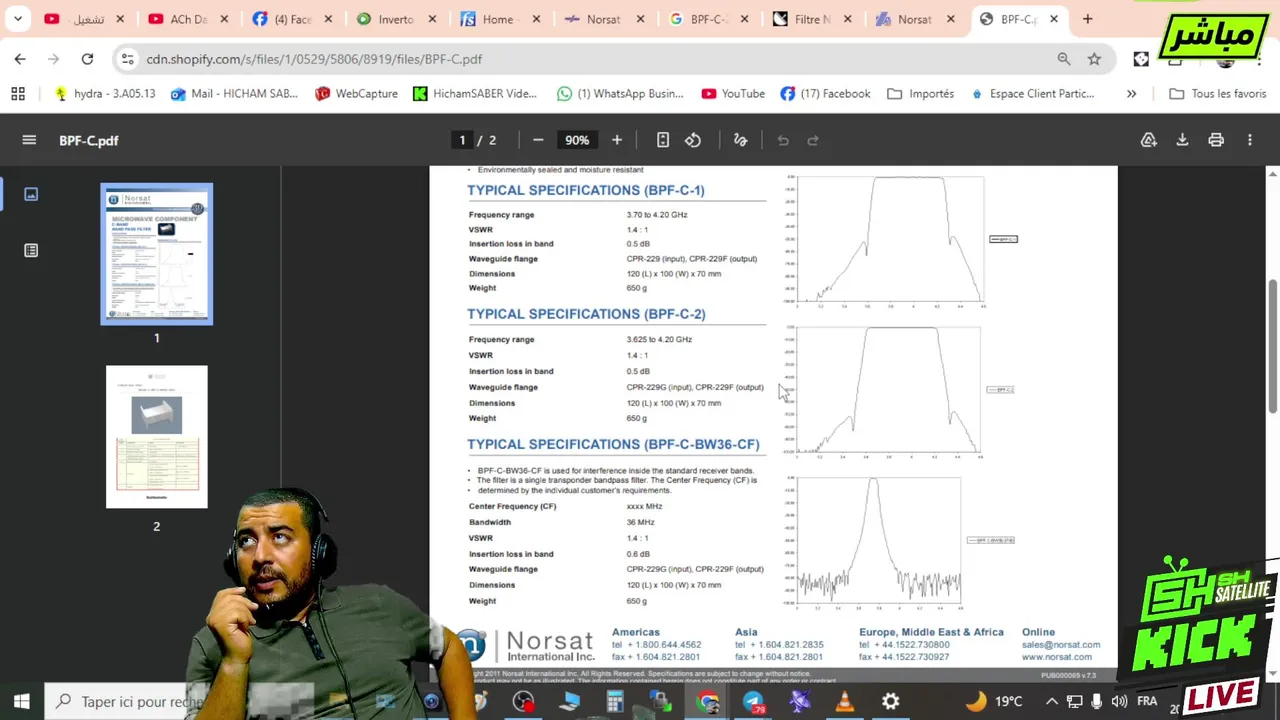Viewport: 1280px width, 720px height.
Task: Click the page number input field
Action: pyautogui.click(x=462, y=140)
